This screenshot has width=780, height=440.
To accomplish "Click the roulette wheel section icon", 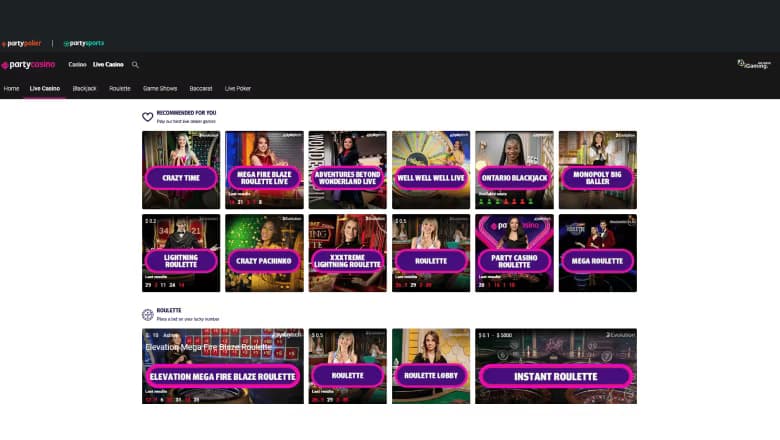I will point(148,314).
